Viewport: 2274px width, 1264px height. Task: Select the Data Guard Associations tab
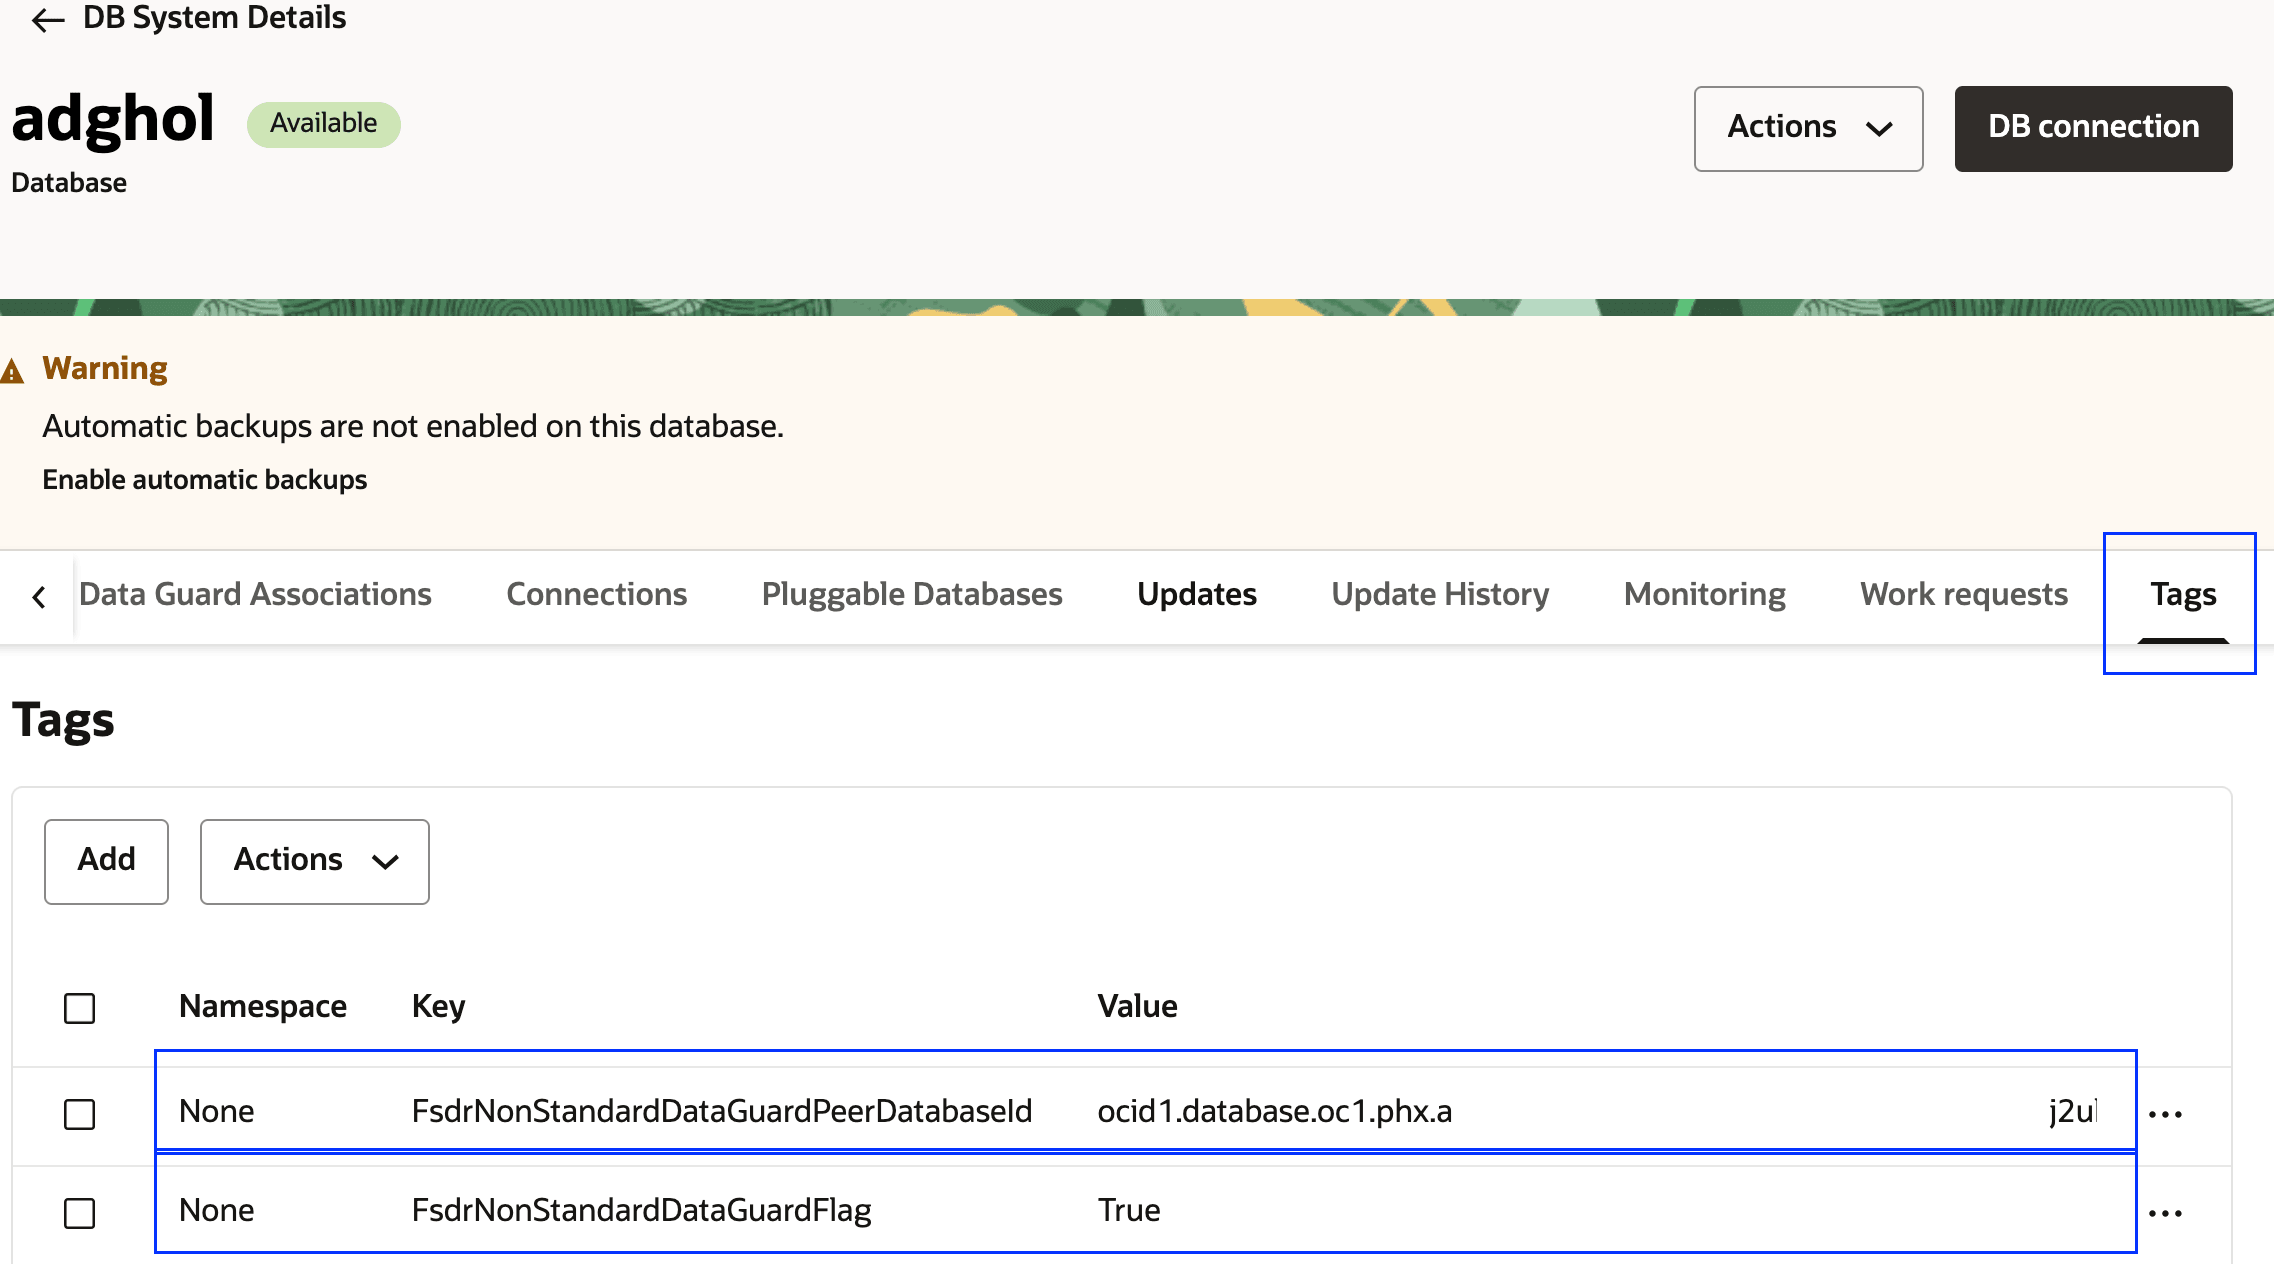(x=255, y=594)
